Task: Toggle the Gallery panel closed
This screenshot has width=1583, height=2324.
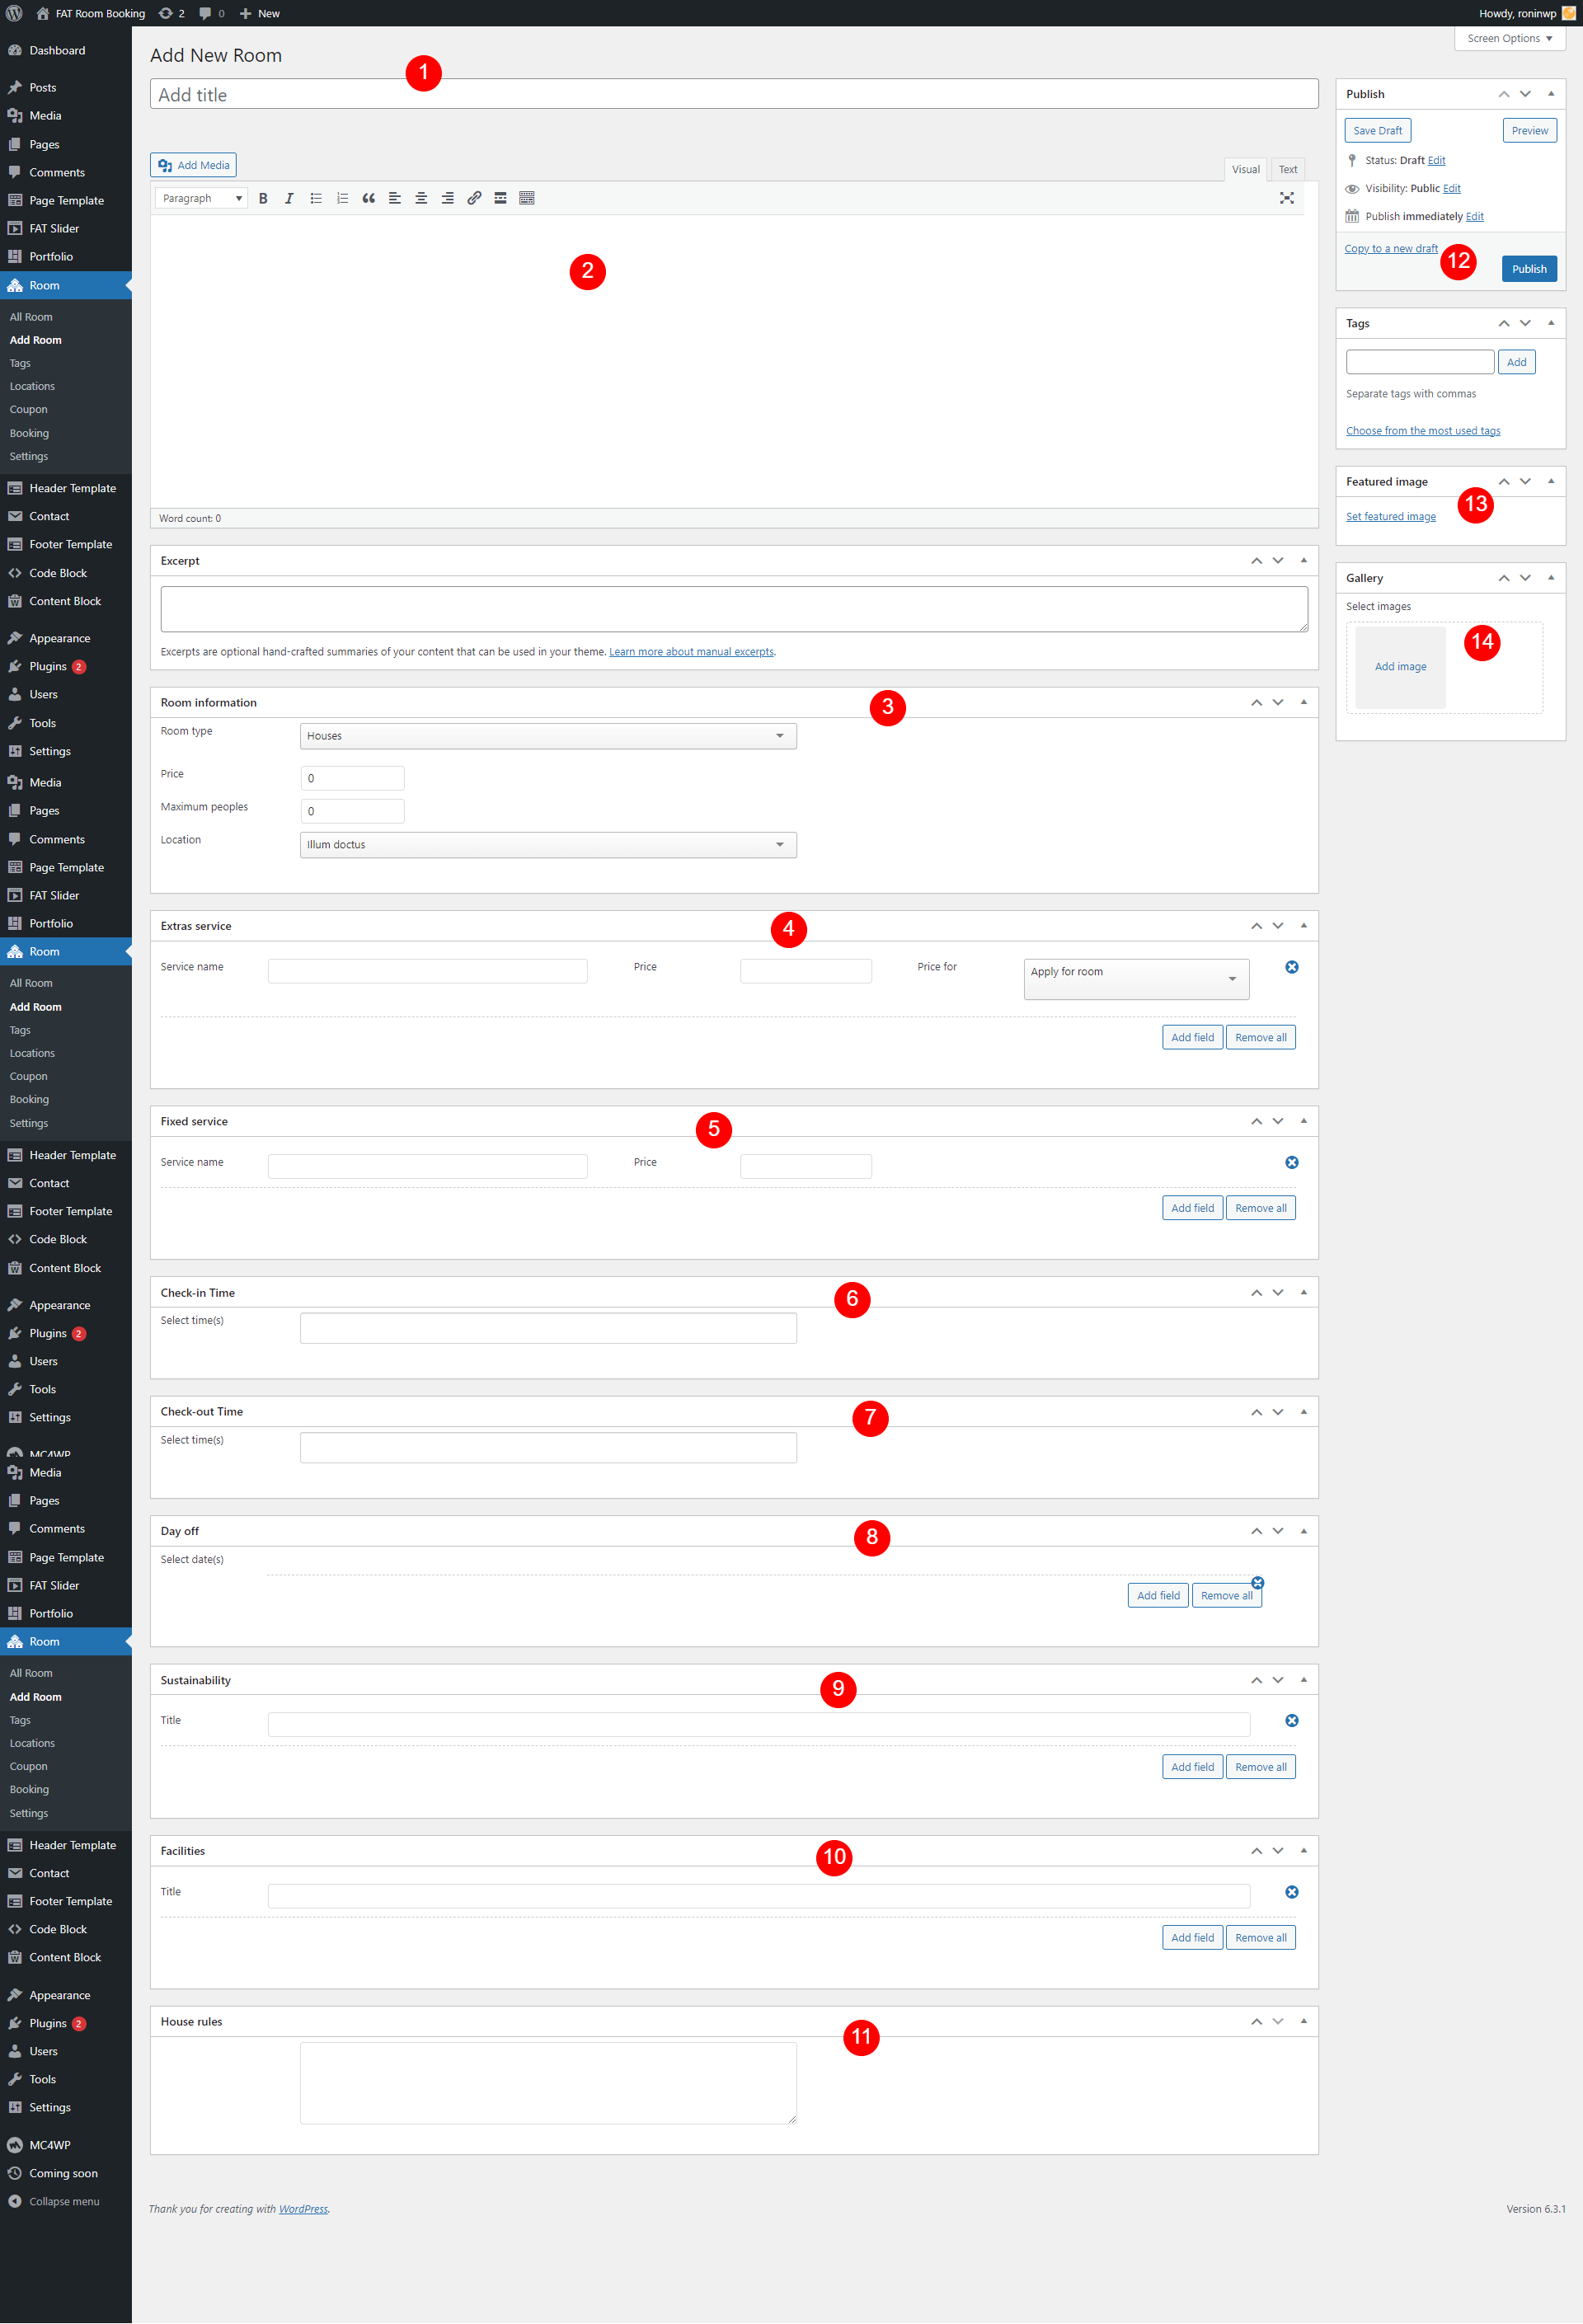Action: [x=1550, y=577]
